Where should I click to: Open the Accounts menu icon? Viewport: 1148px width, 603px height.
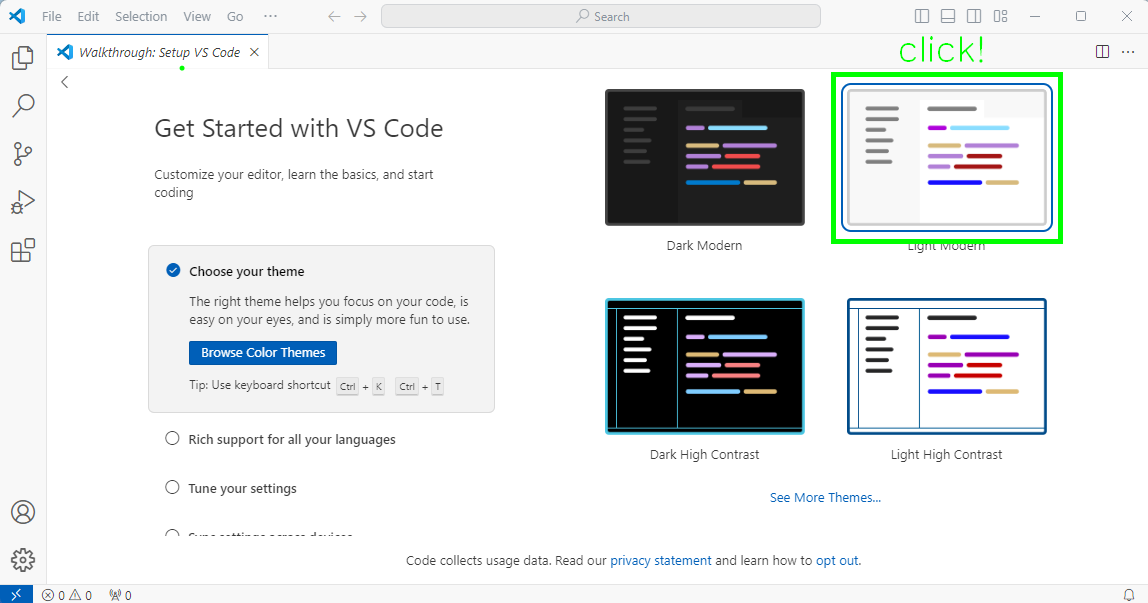(x=23, y=512)
